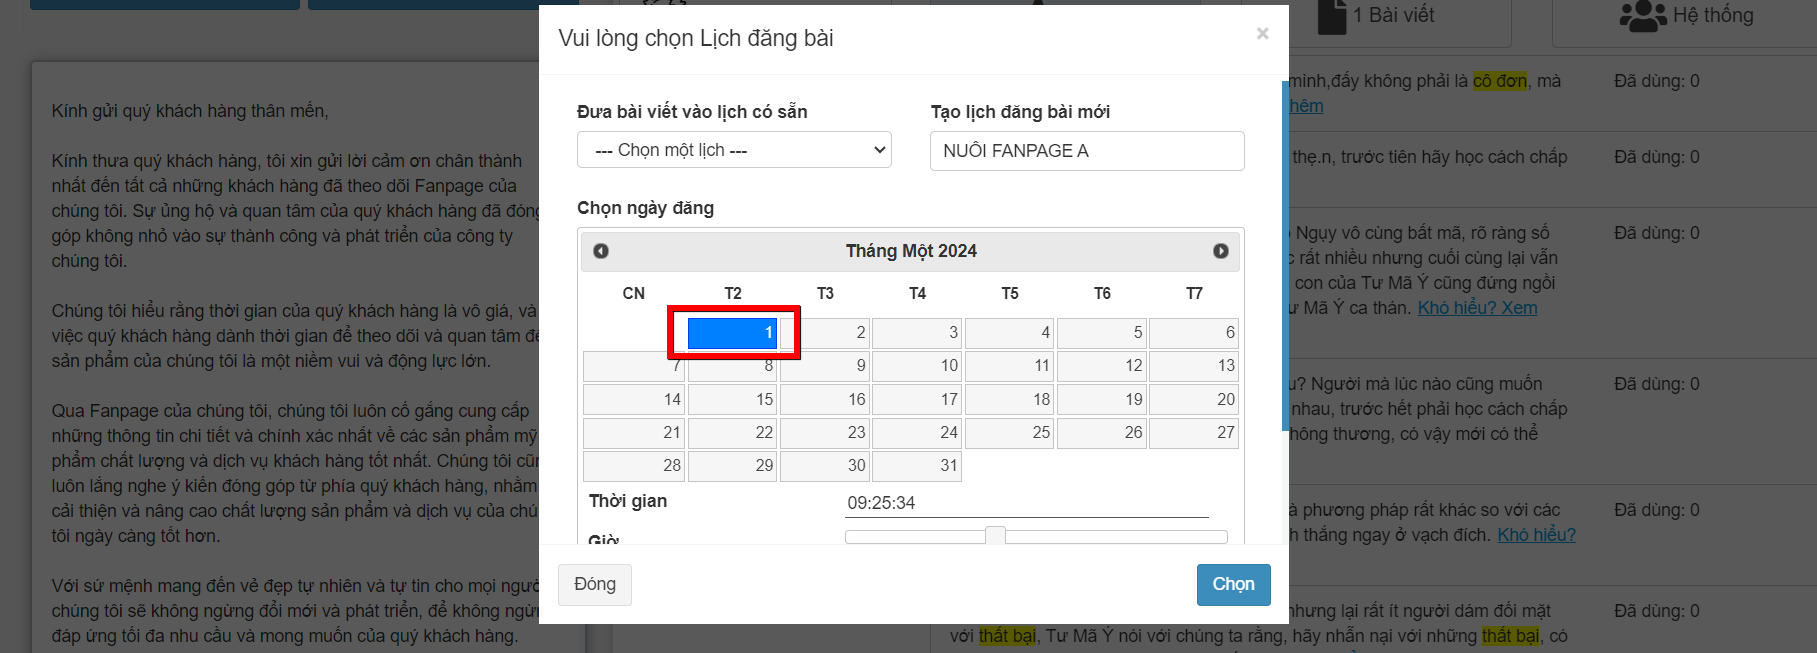This screenshot has width=1817, height=653.
Task: Select day 23 in the calendar
Action: (x=824, y=433)
